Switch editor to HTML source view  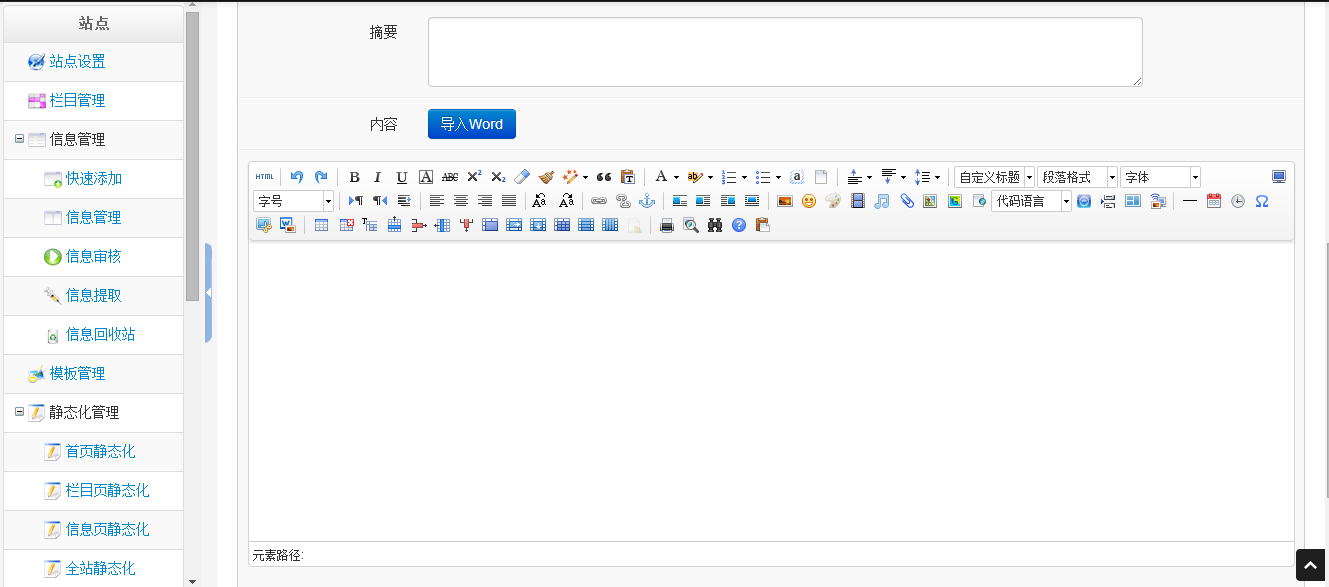click(x=264, y=177)
